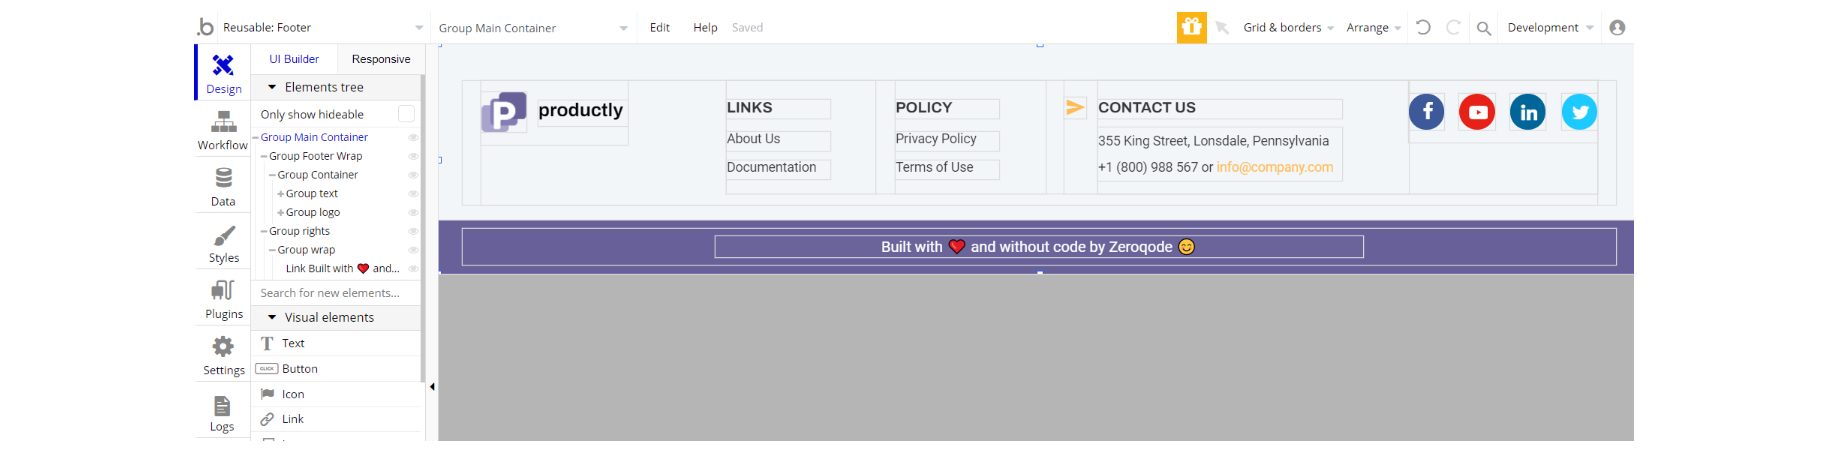Select the Twitter icon on canvas
The image size is (1830, 450).
pyautogui.click(x=1579, y=111)
